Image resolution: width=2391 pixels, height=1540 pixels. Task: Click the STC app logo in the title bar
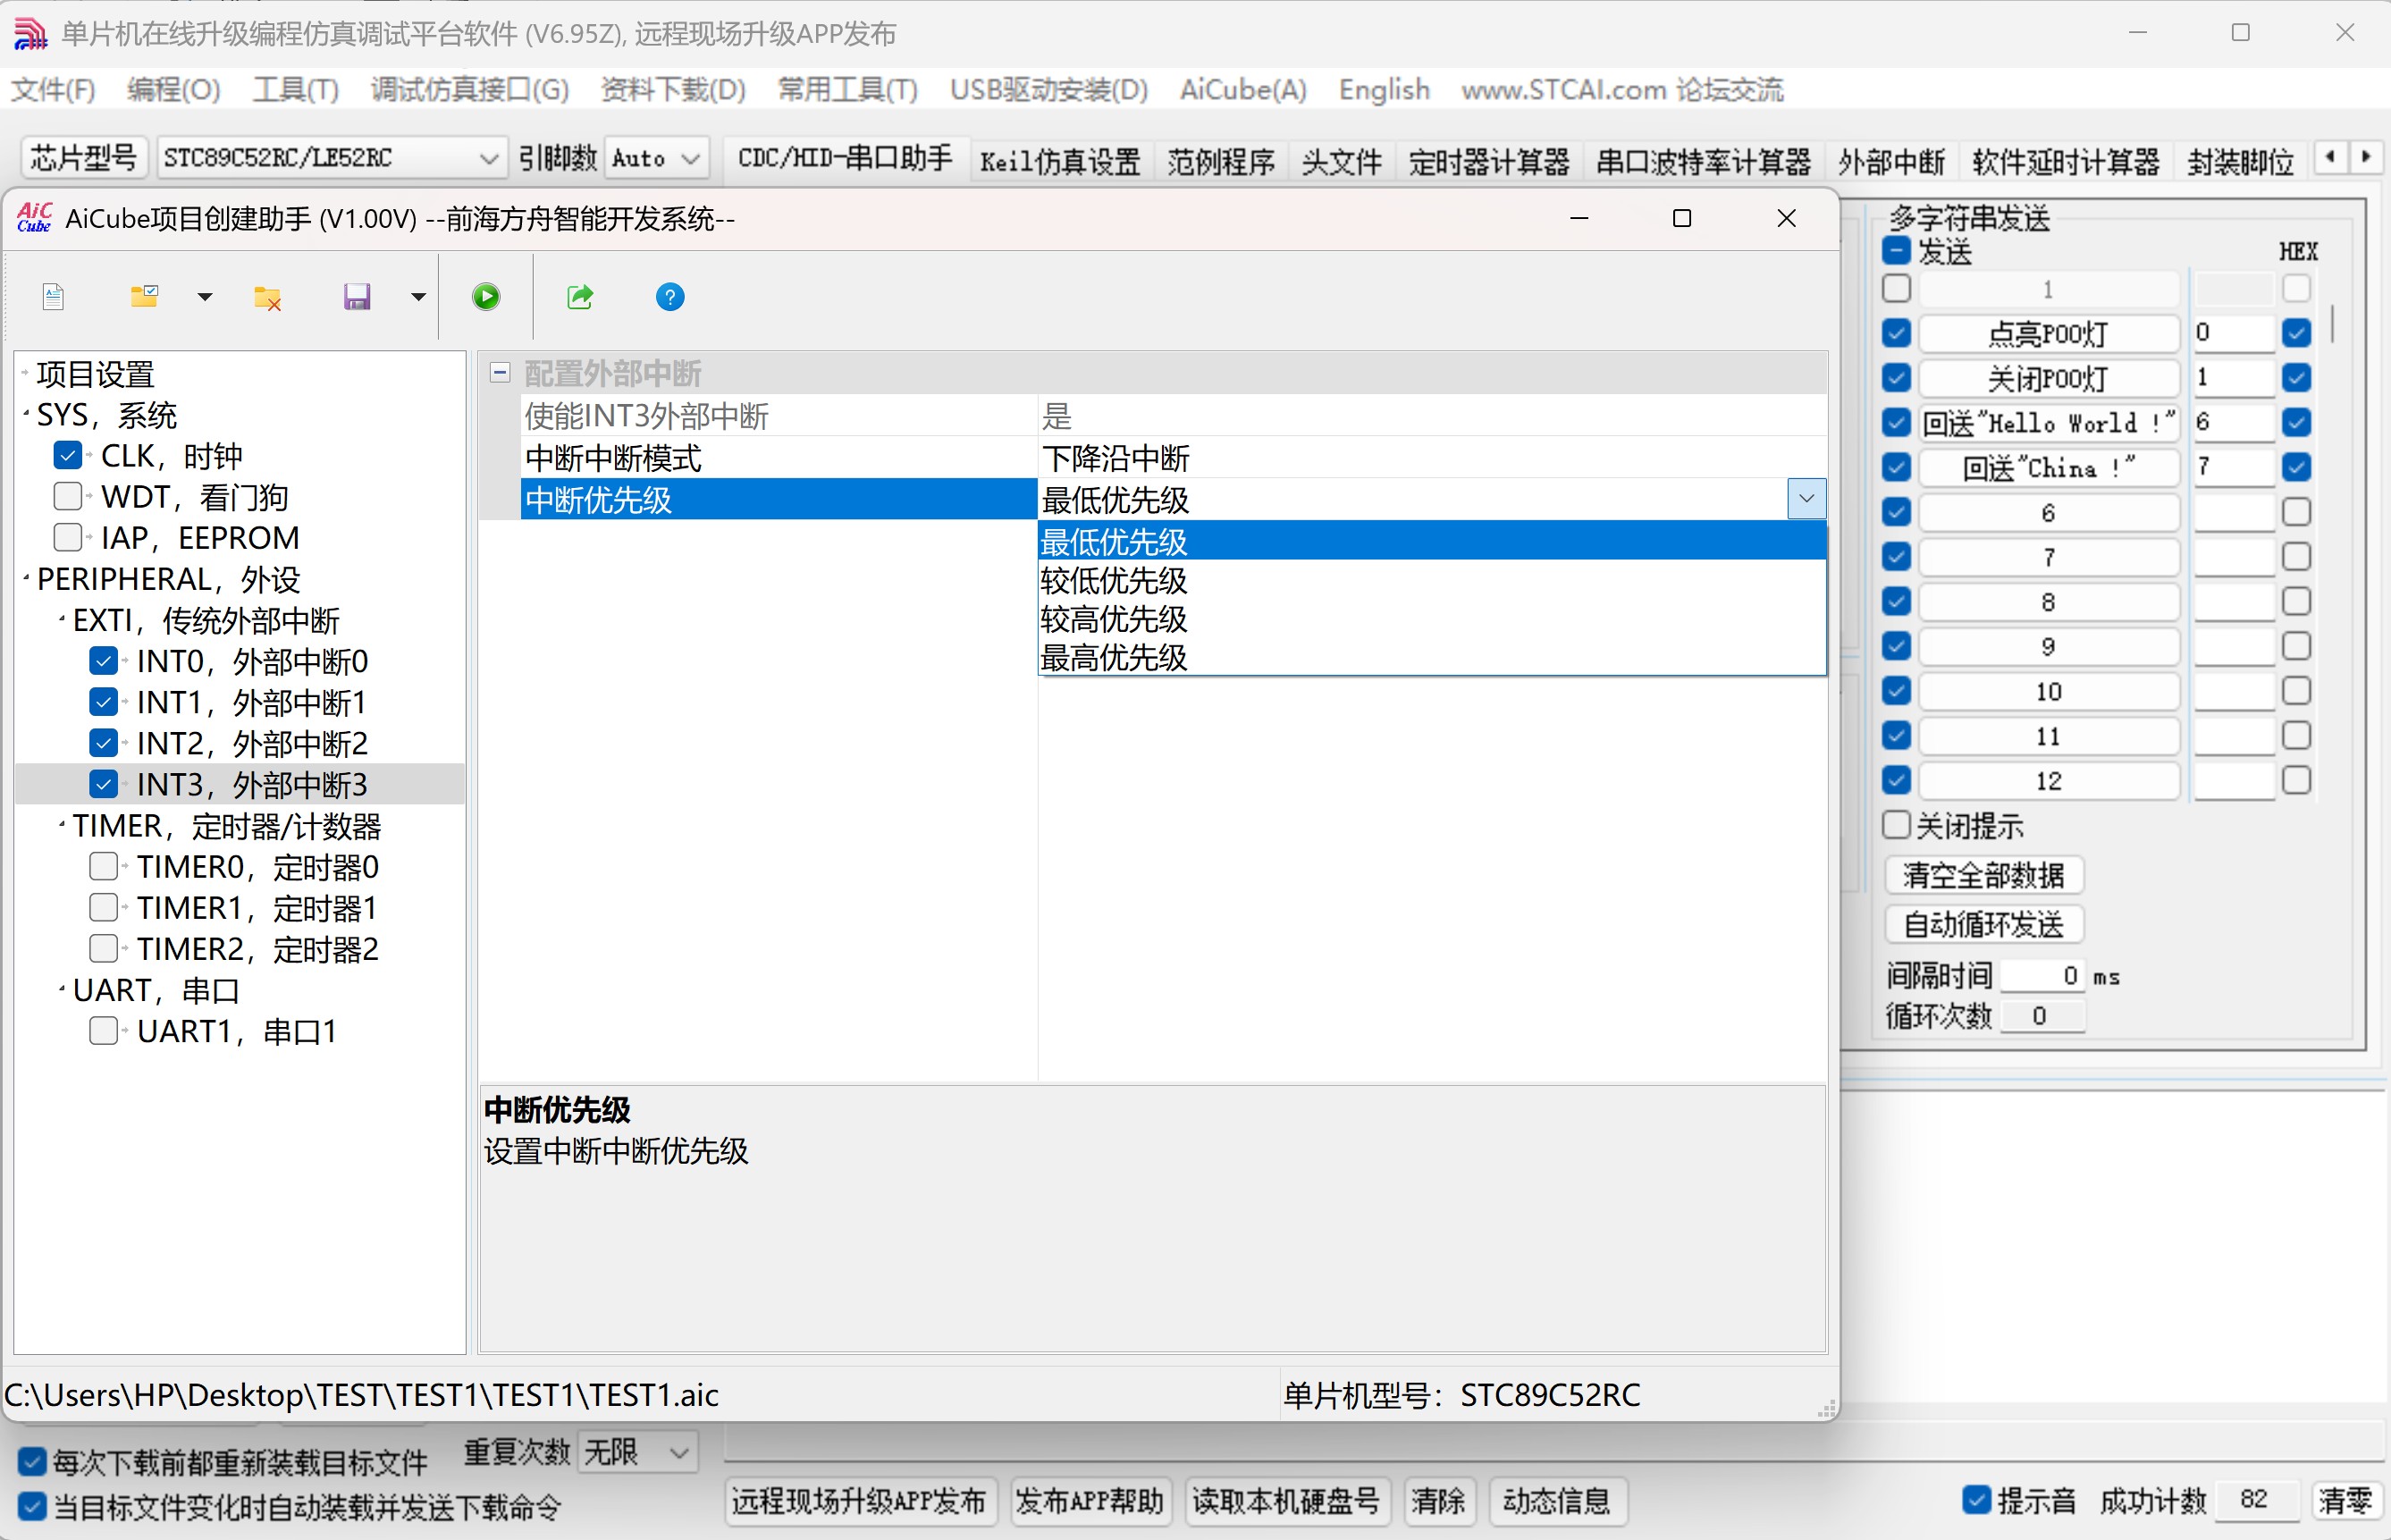30,33
